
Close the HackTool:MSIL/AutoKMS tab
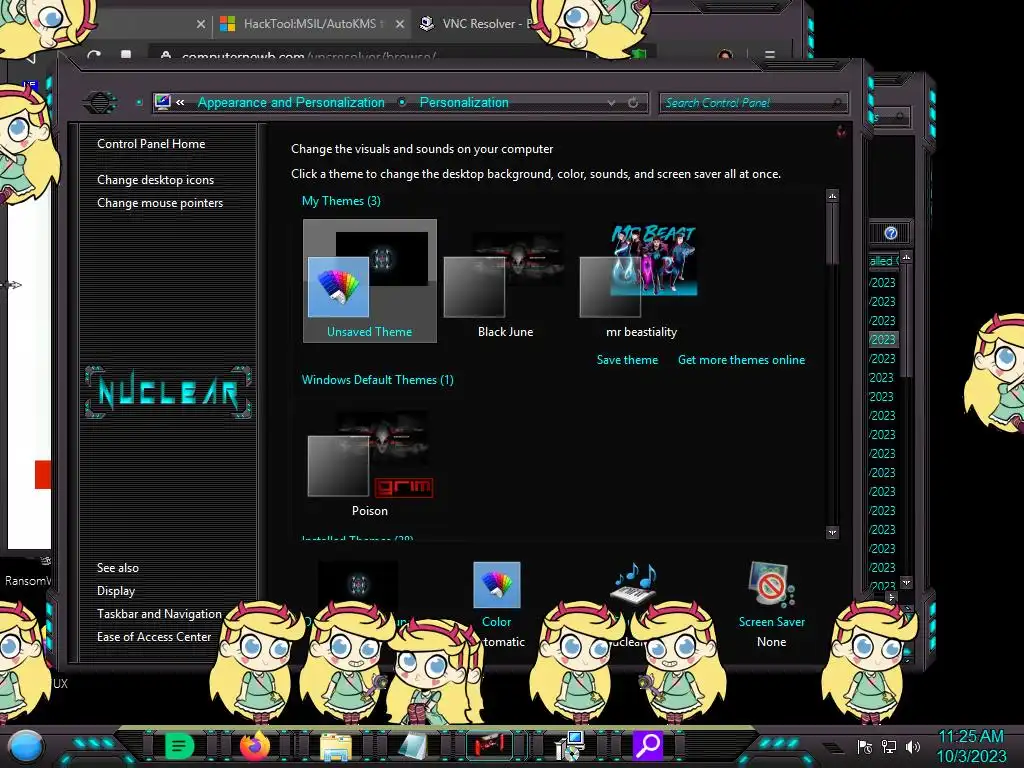coord(400,24)
